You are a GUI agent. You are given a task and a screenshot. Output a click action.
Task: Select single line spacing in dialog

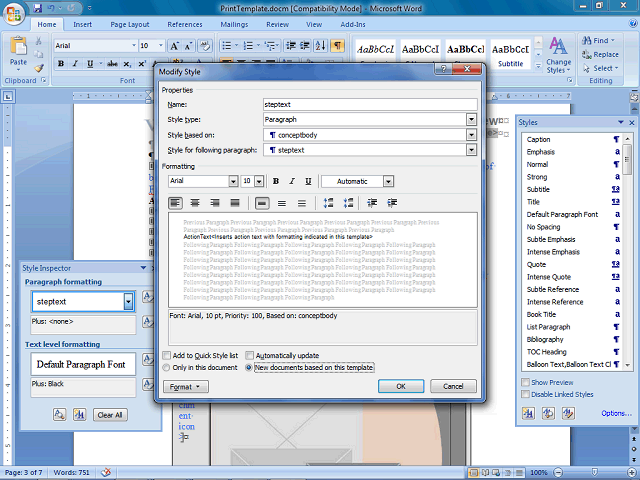click(x=262, y=203)
